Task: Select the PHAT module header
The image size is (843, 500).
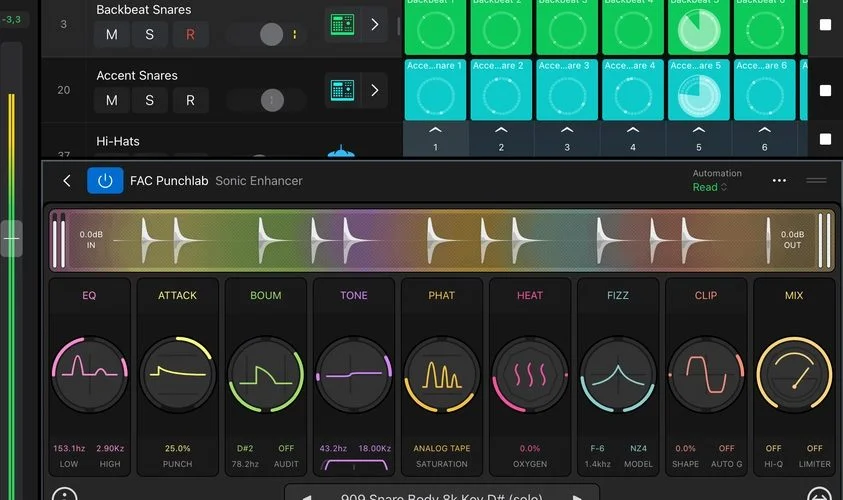Action: (442, 295)
